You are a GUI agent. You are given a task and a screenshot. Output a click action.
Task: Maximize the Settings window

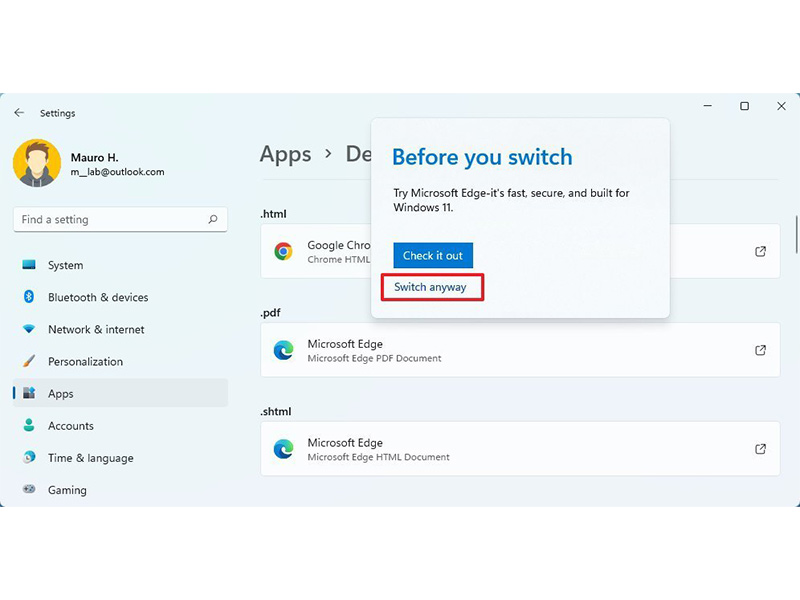click(x=744, y=106)
